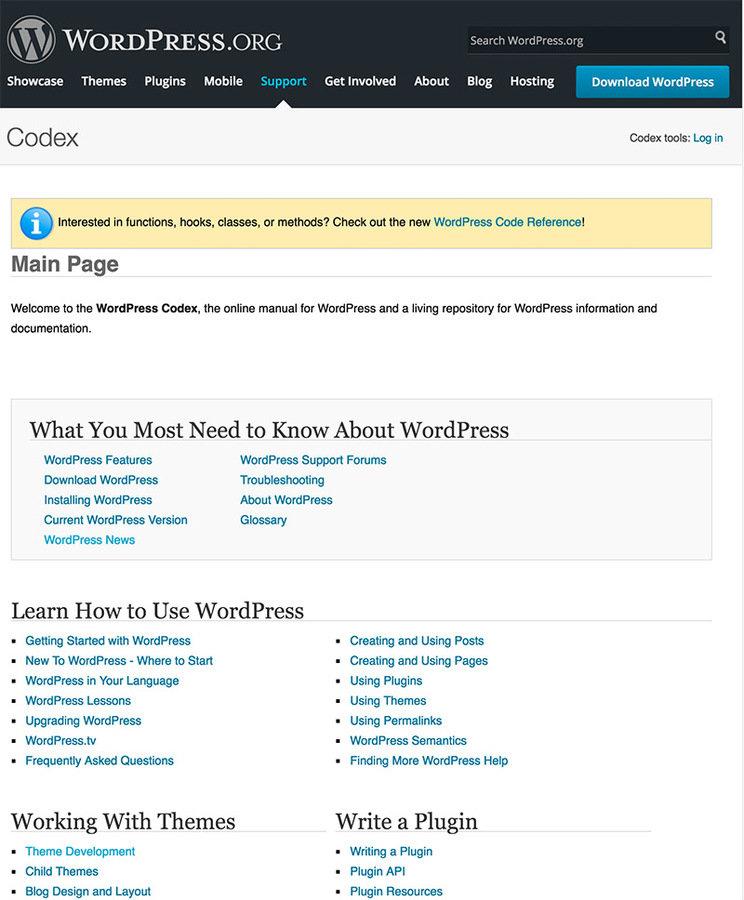Open the Mobile menu item
The height and width of the screenshot is (900, 744).
click(x=223, y=81)
